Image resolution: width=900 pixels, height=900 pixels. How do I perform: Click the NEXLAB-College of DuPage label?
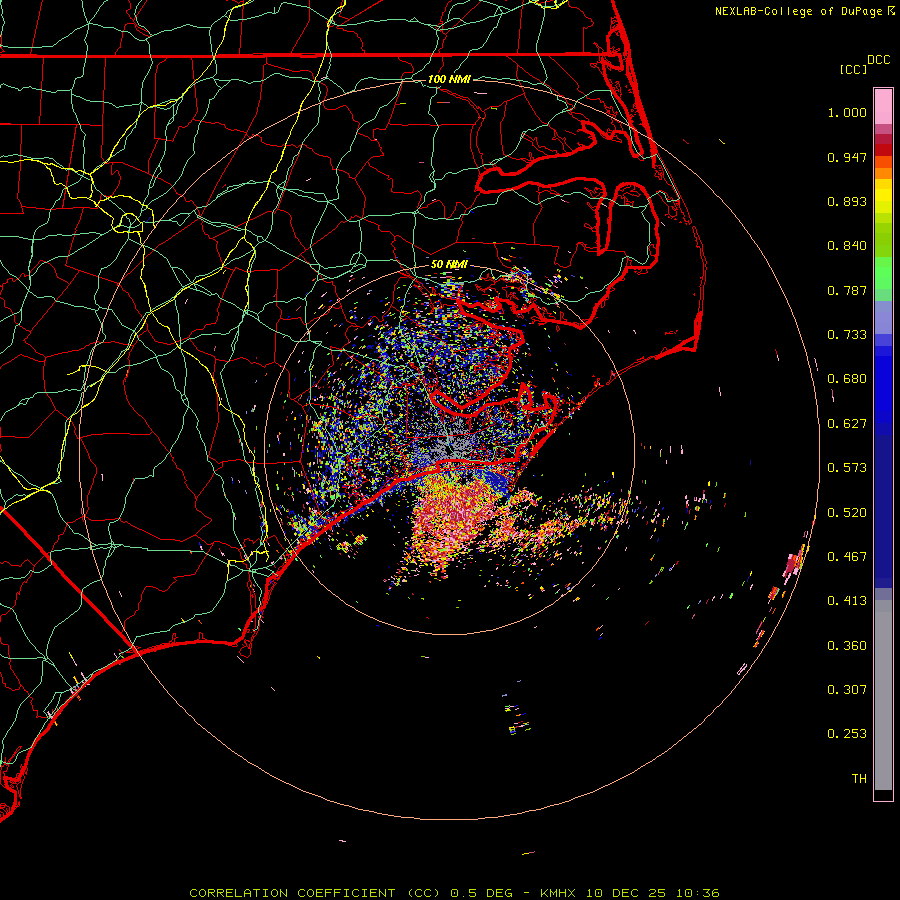(x=805, y=11)
